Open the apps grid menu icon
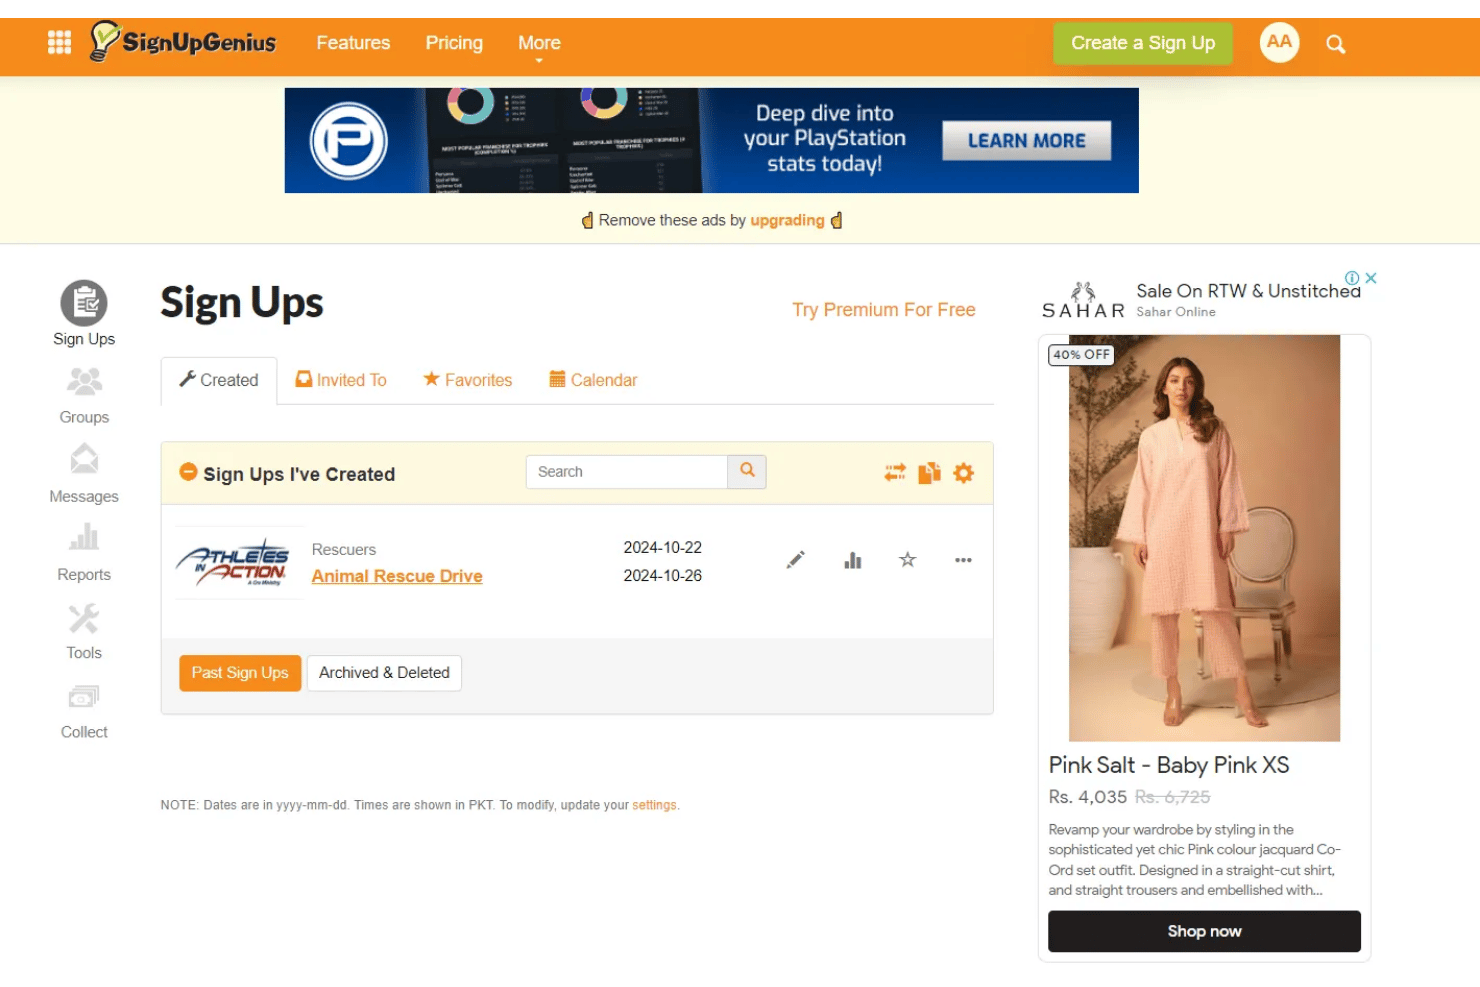This screenshot has width=1480, height=987. tap(59, 42)
